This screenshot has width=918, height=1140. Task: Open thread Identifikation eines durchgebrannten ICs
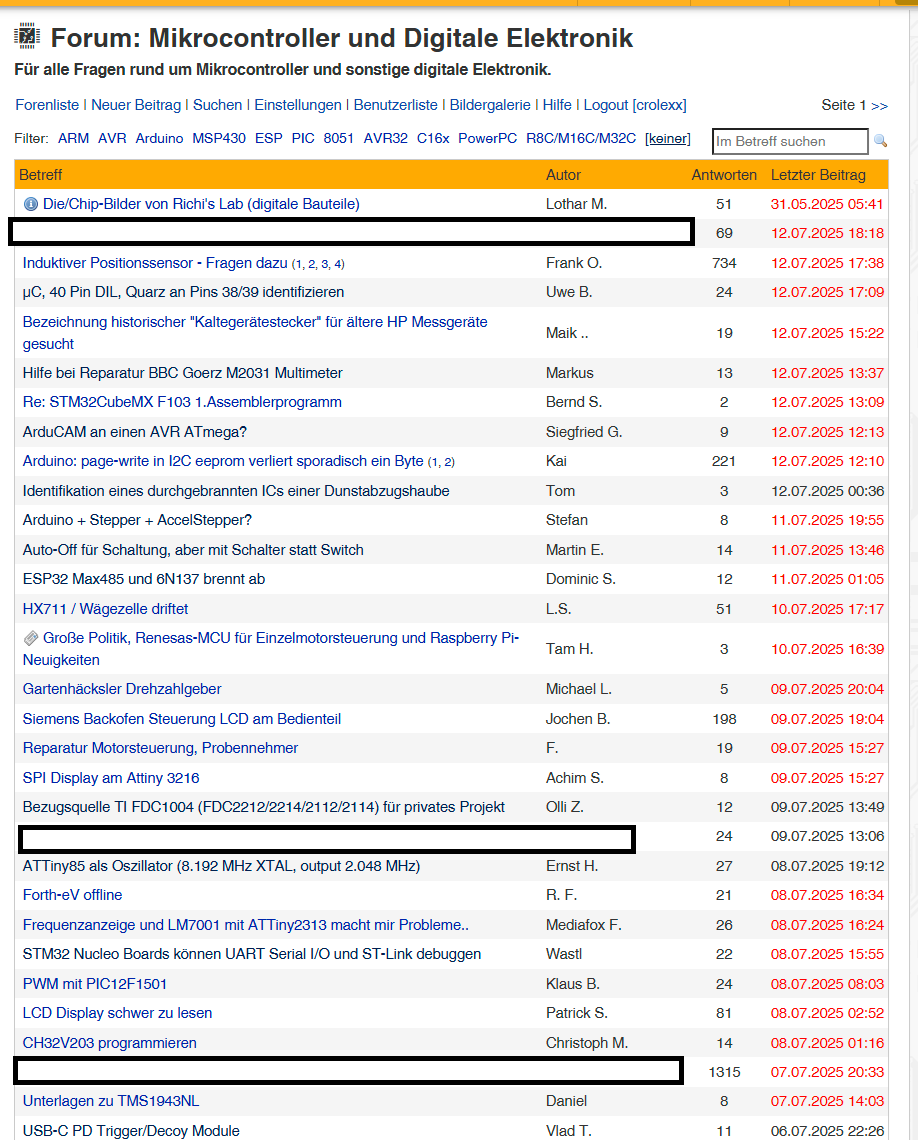(235, 491)
